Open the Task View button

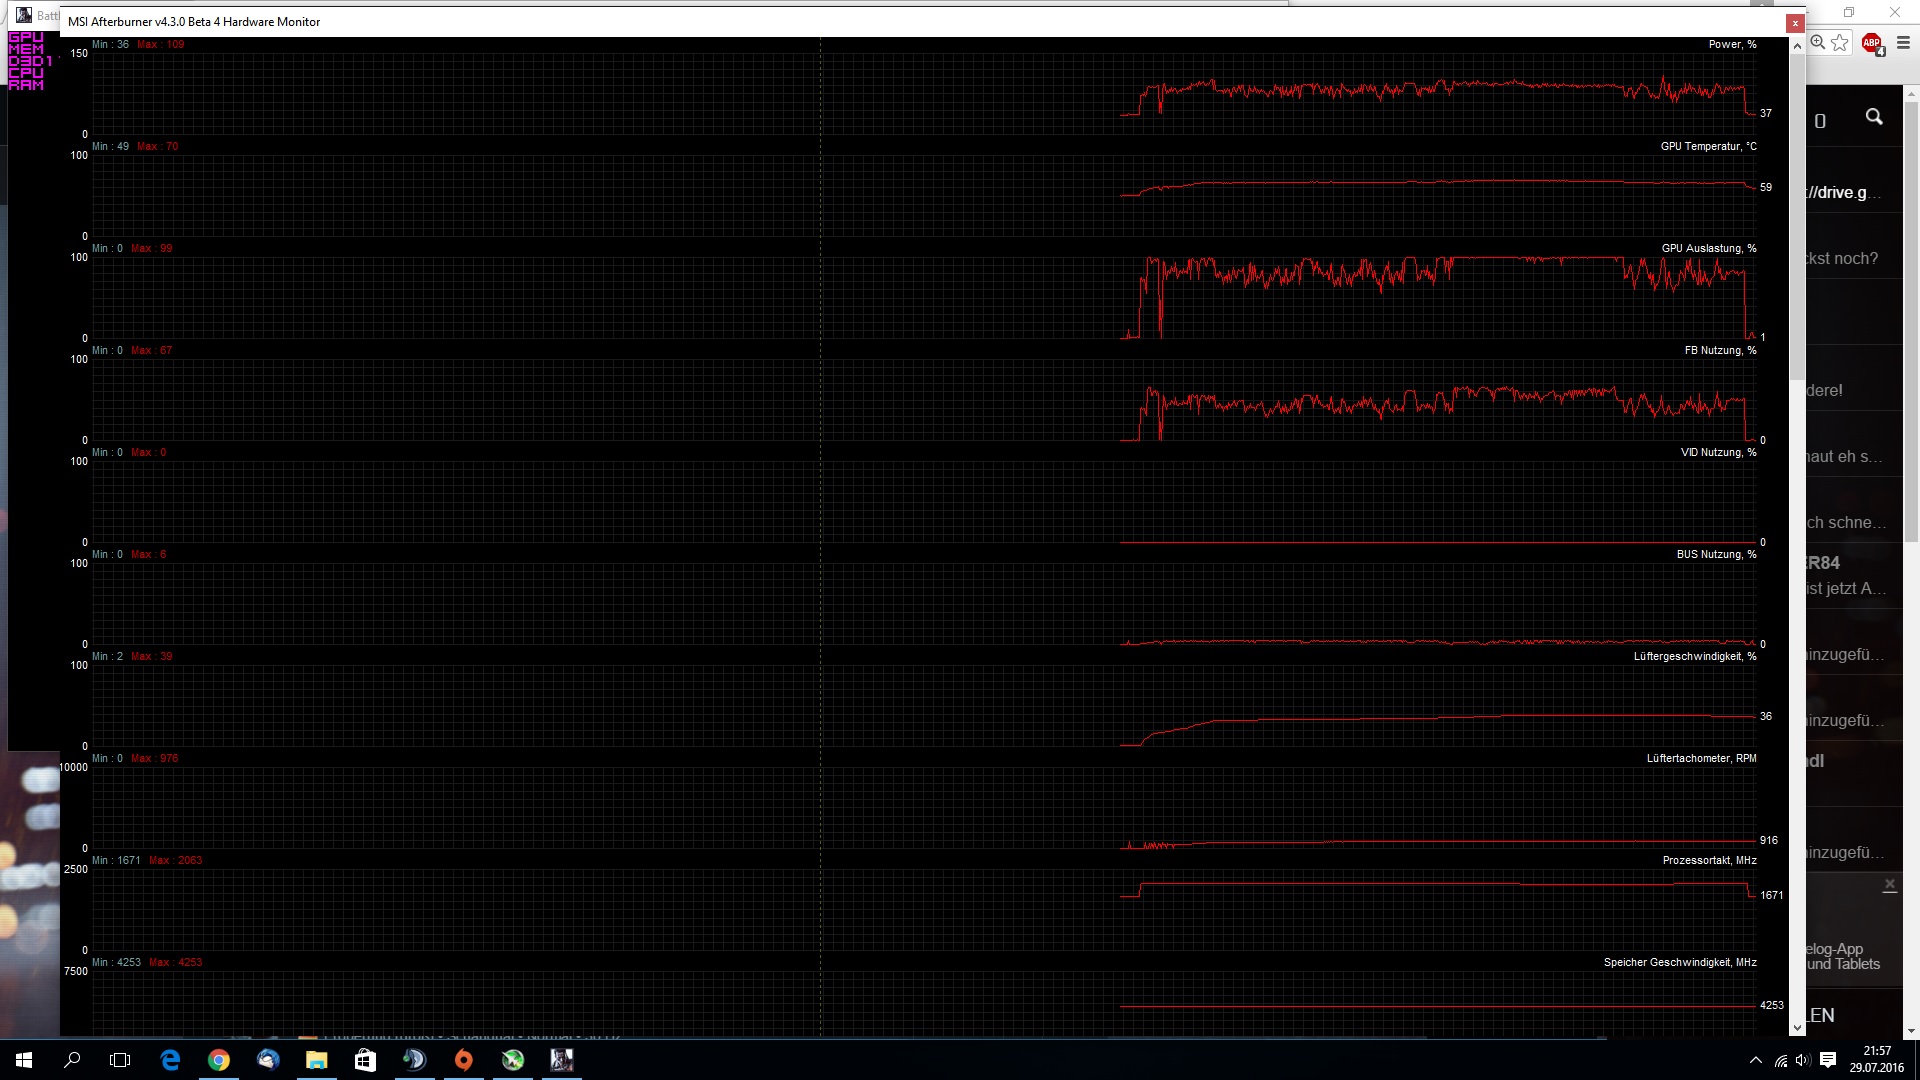click(120, 1060)
